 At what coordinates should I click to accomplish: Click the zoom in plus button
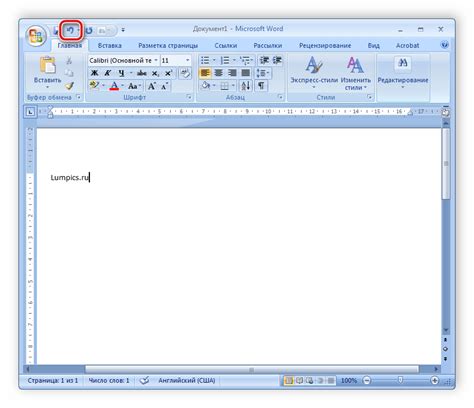[x=435, y=380]
